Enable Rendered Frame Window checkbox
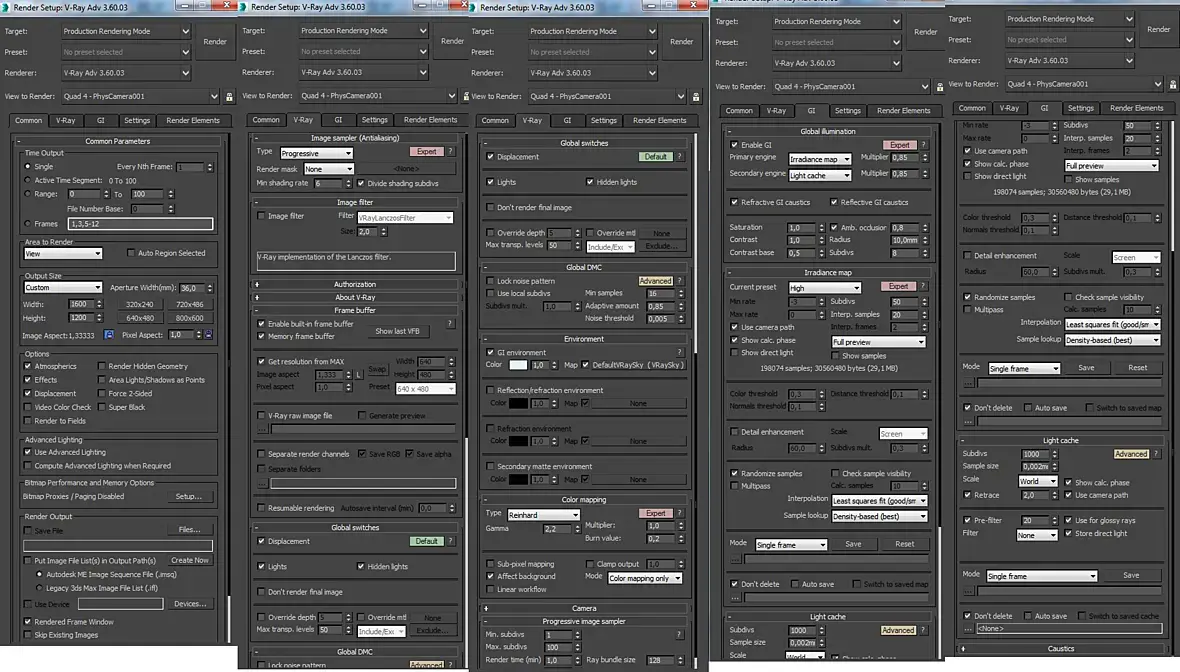Image resolution: width=1180 pixels, height=672 pixels. tap(28, 622)
